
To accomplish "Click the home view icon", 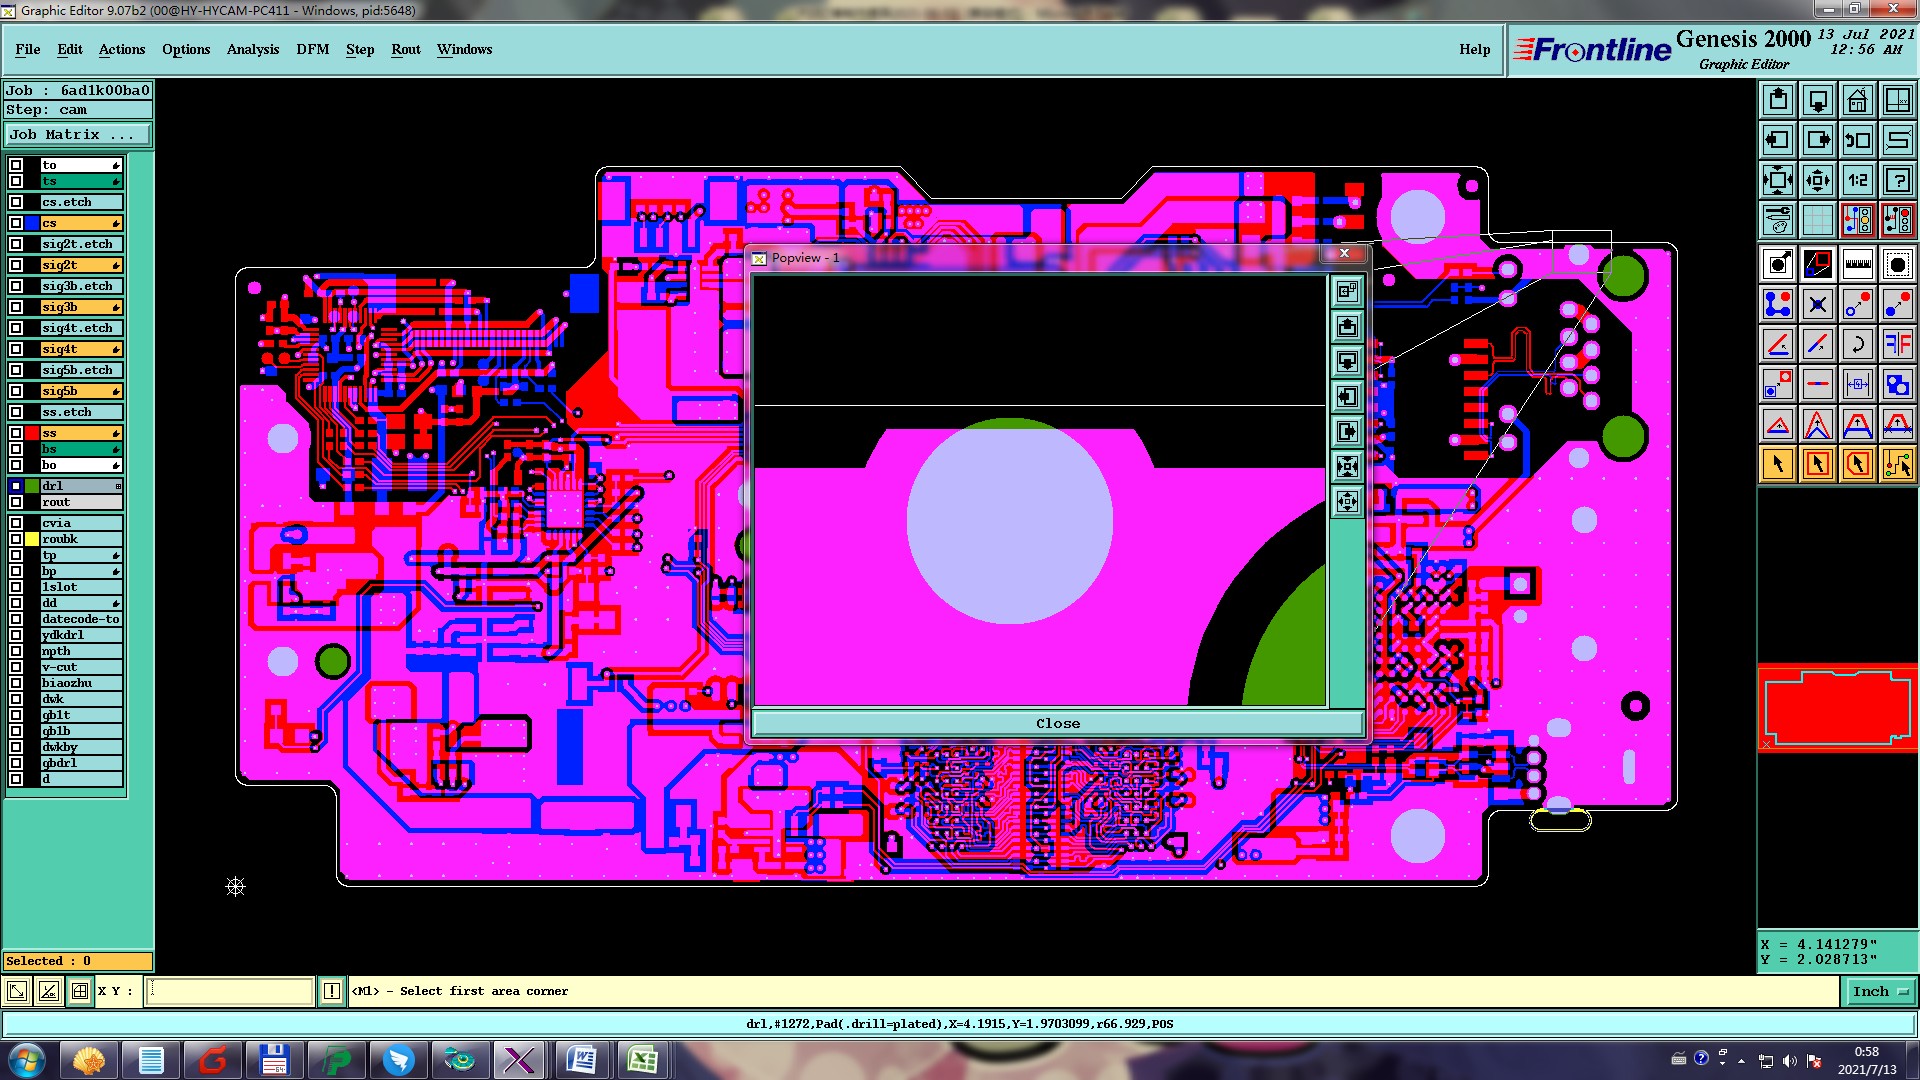I will [1858, 100].
